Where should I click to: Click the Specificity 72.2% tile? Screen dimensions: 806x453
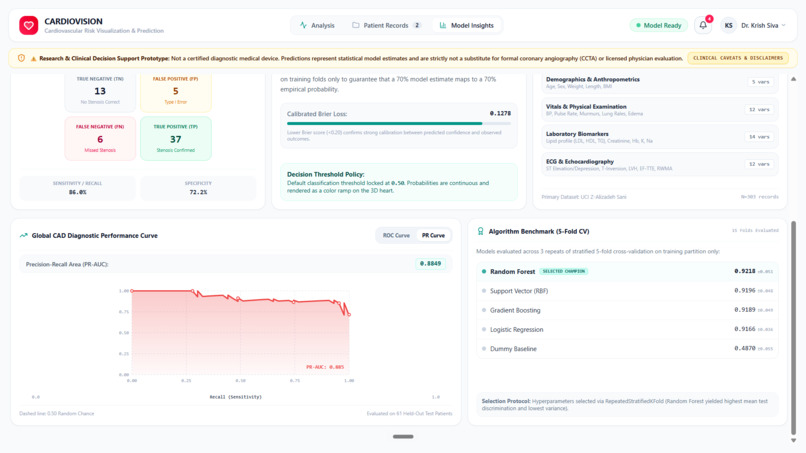point(198,188)
